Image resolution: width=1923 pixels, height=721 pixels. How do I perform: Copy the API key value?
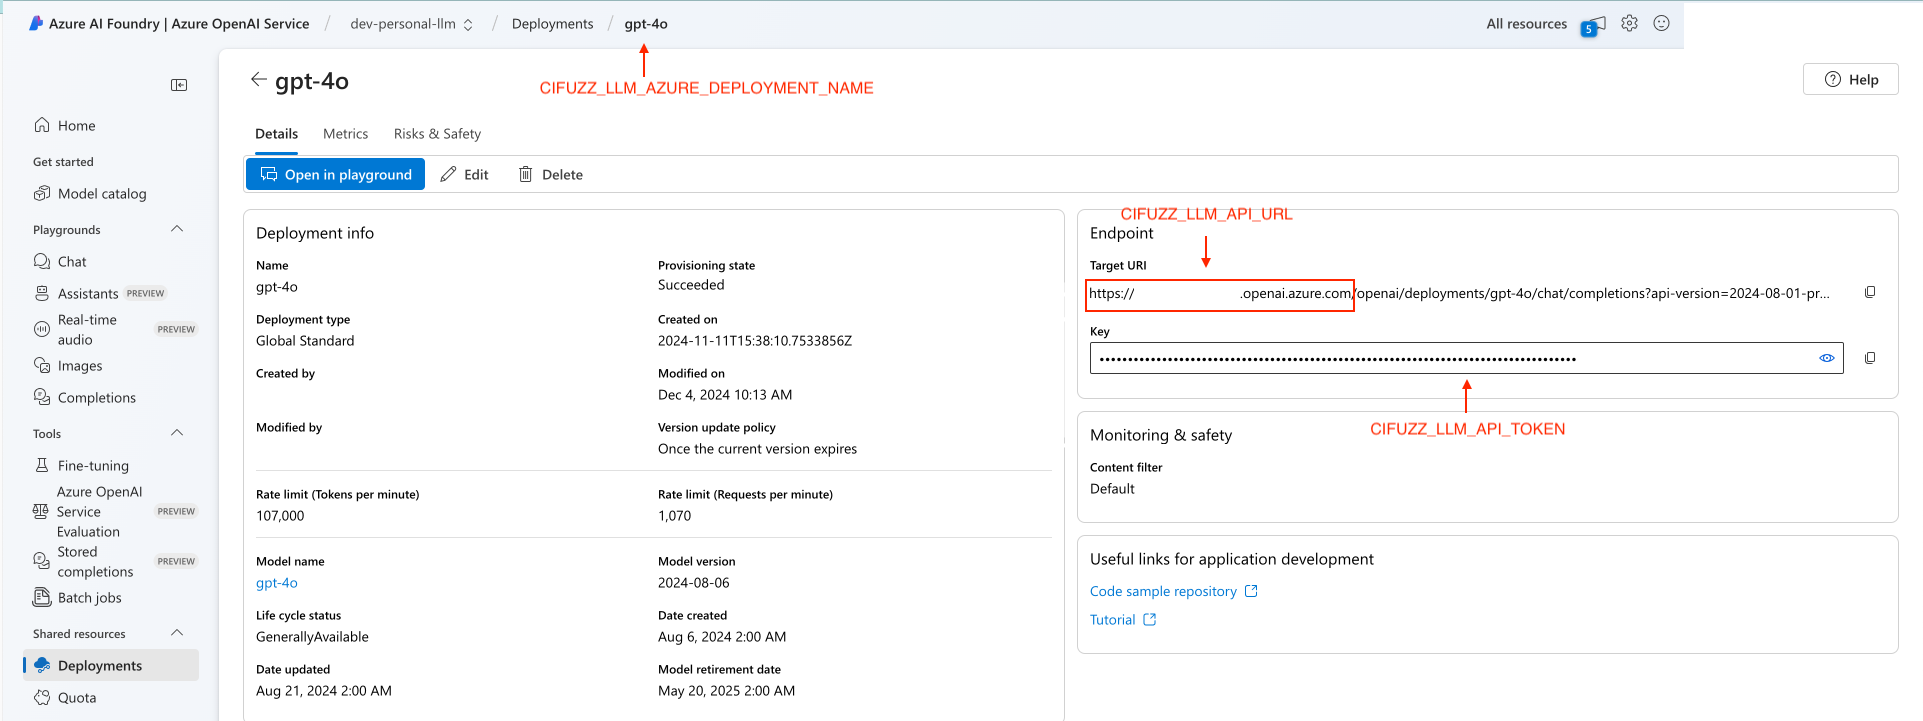[1870, 358]
